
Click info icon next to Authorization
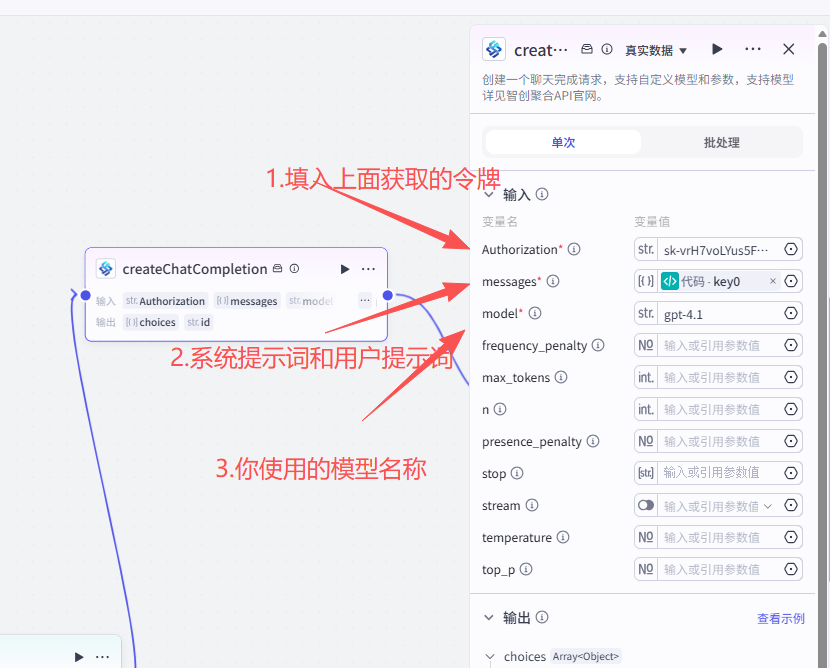[573, 249]
